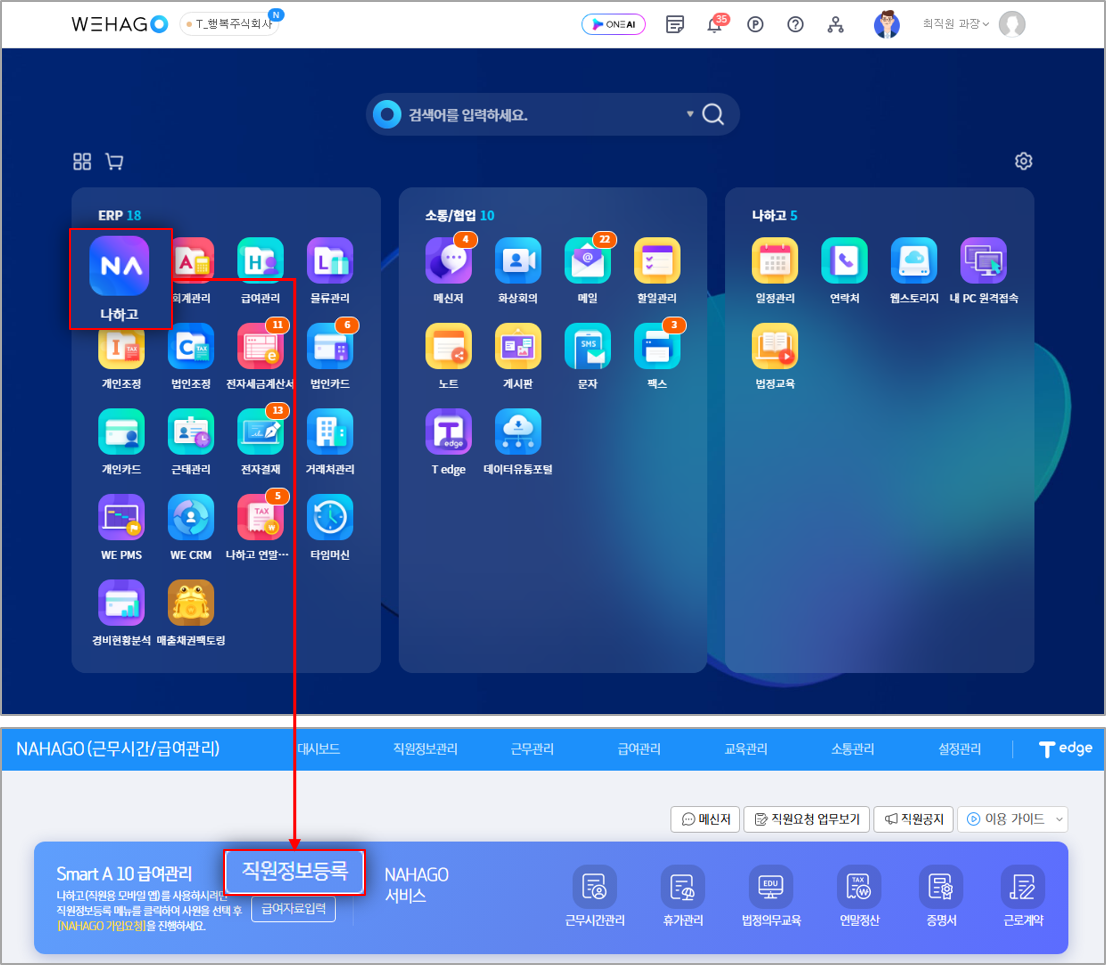Switch to app grid view
Image resolution: width=1106 pixels, height=965 pixels.
[x=82, y=162]
